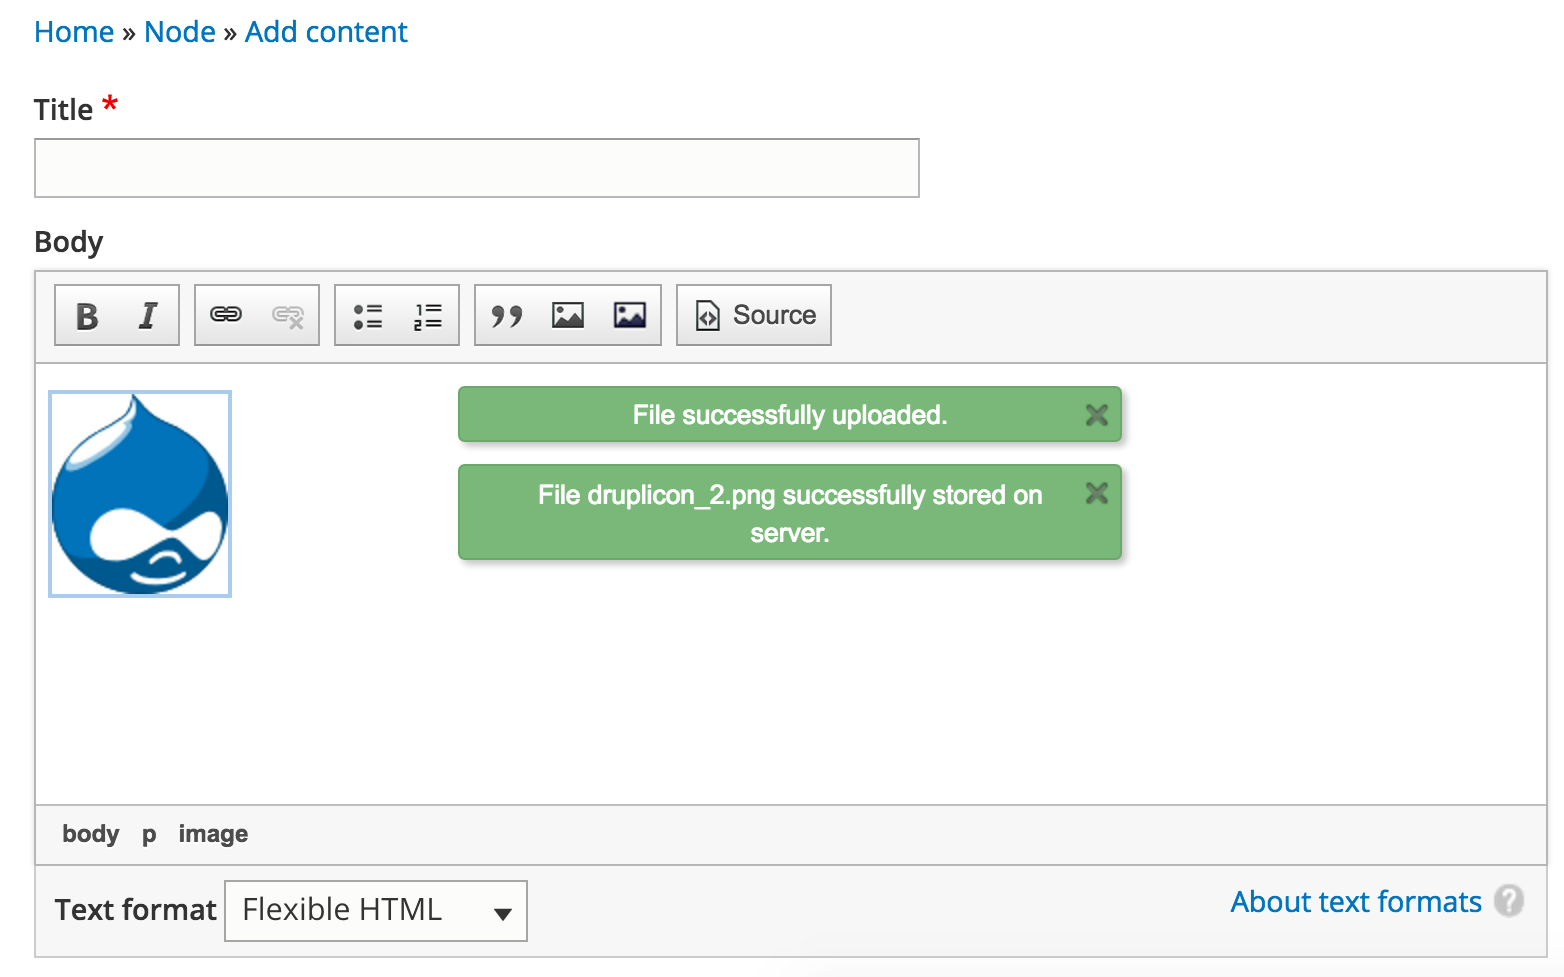Select the image element in the element path

[213, 833]
